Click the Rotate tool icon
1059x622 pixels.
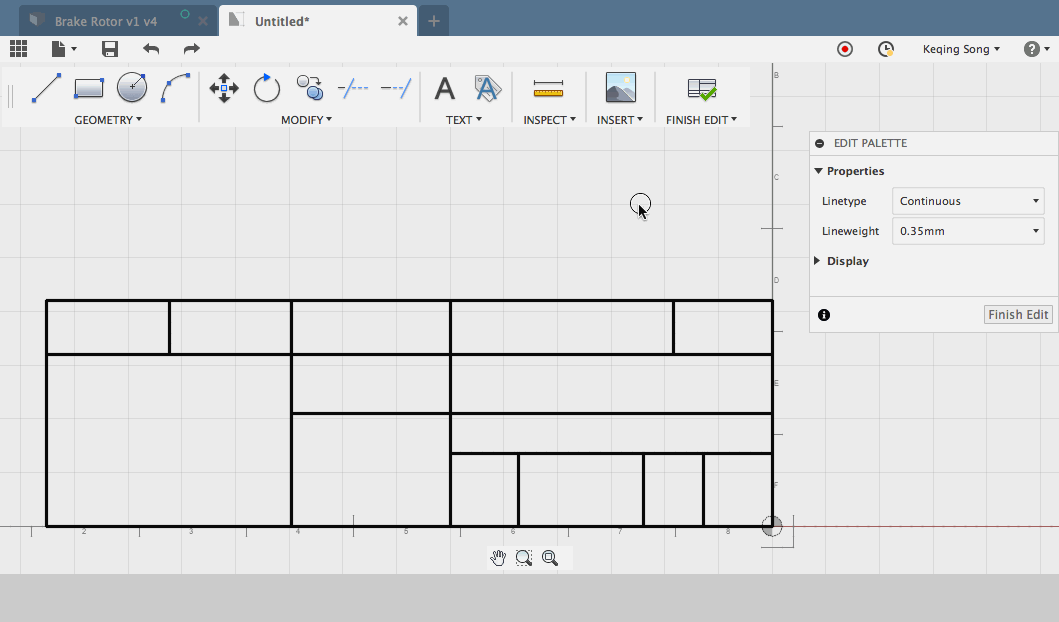(x=266, y=89)
